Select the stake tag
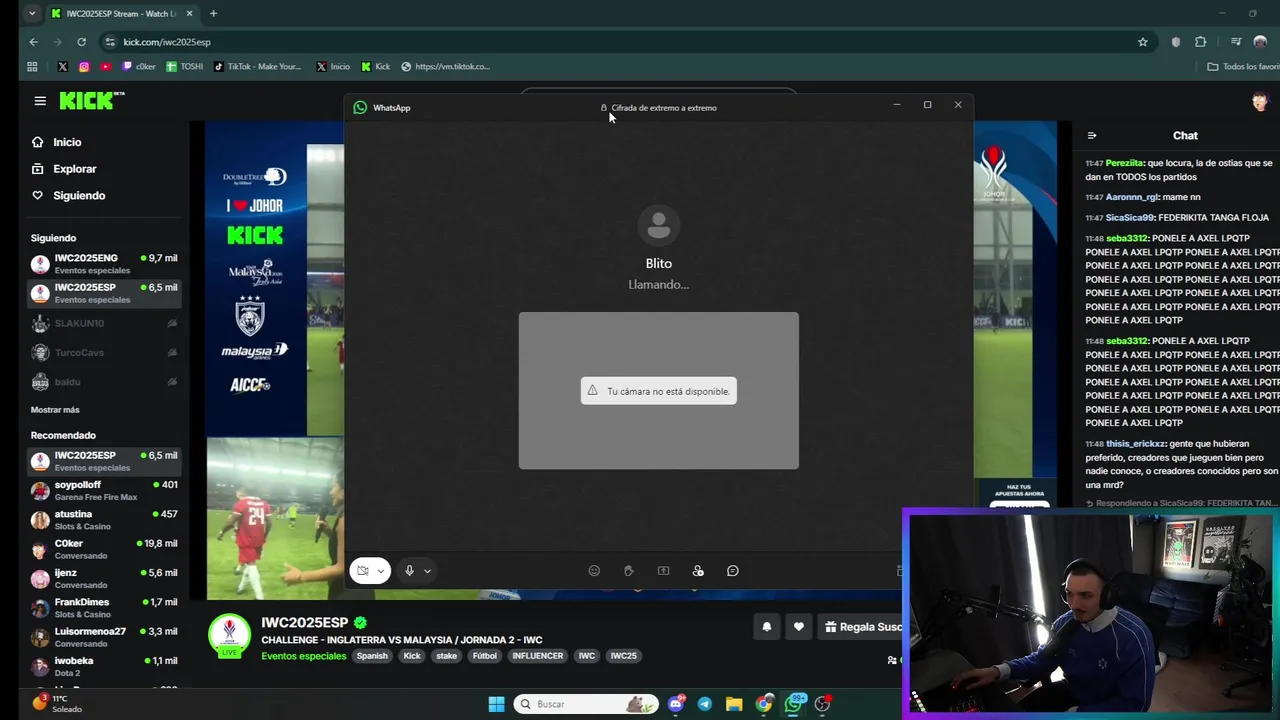This screenshot has height=720, width=1280. pos(447,656)
